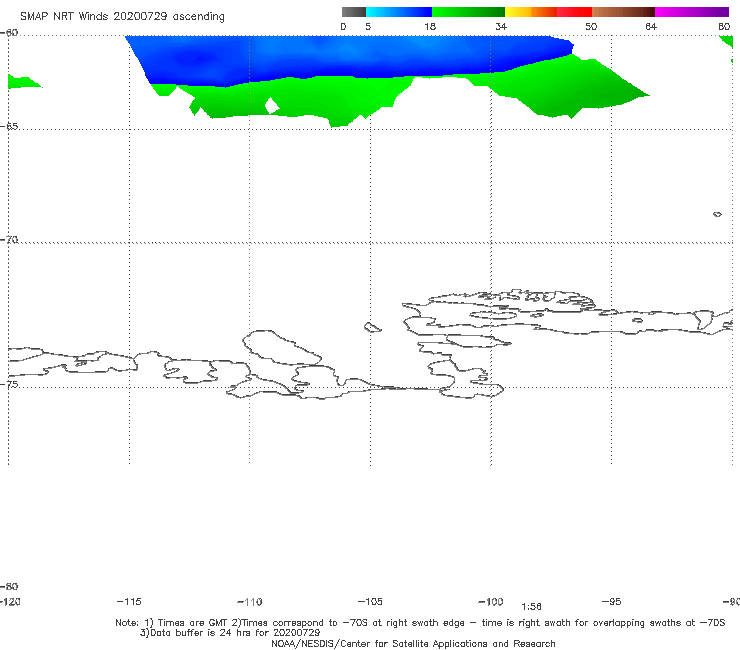The height and width of the screenshot is (650, 740).
Task: Click the red segment of the color scale
Action: tap(574, 12)
